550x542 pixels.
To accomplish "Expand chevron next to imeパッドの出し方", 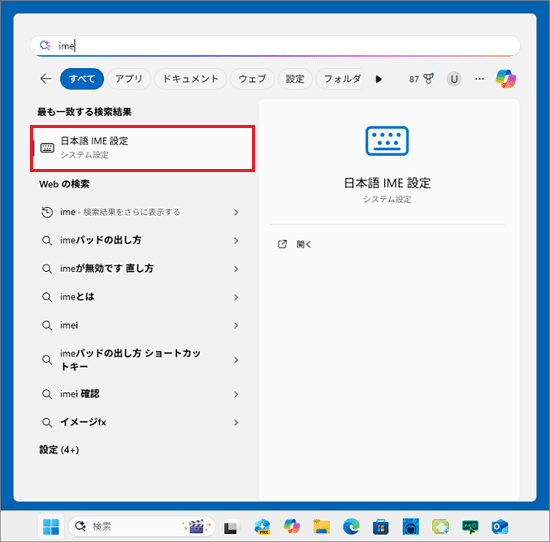I will [236, 241].
